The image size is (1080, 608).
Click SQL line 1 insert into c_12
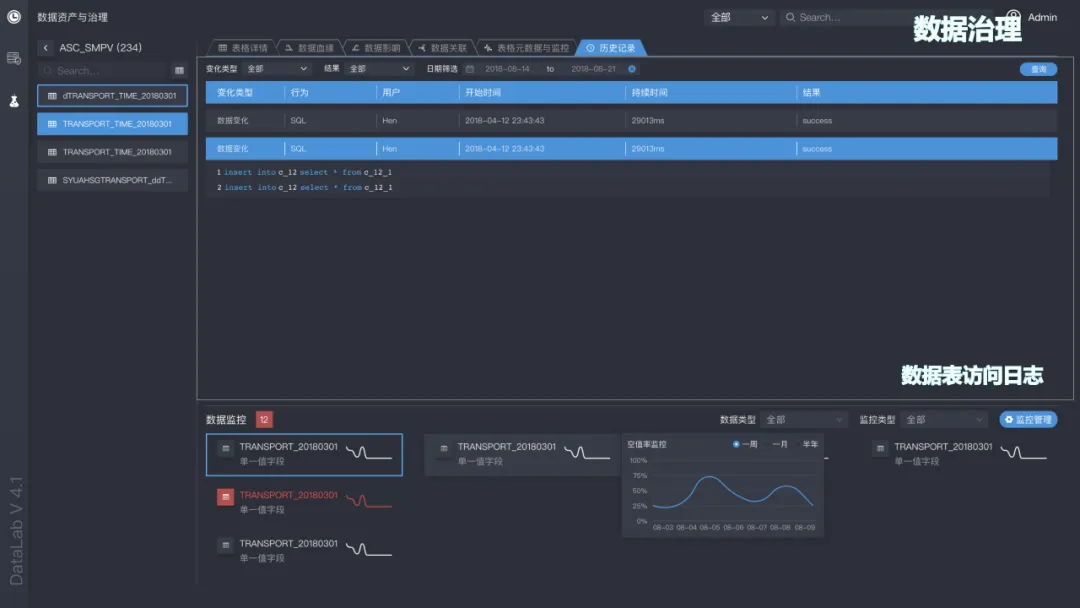(x=304, y=172)
